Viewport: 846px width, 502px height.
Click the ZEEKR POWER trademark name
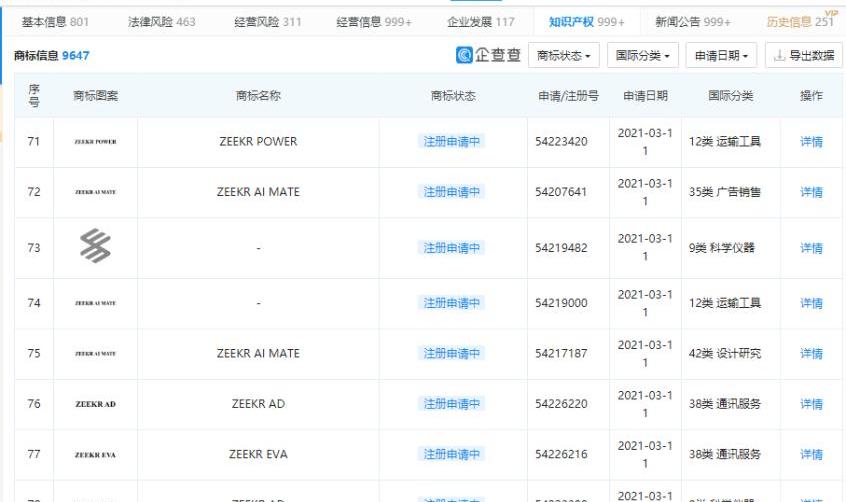(258, 141)
